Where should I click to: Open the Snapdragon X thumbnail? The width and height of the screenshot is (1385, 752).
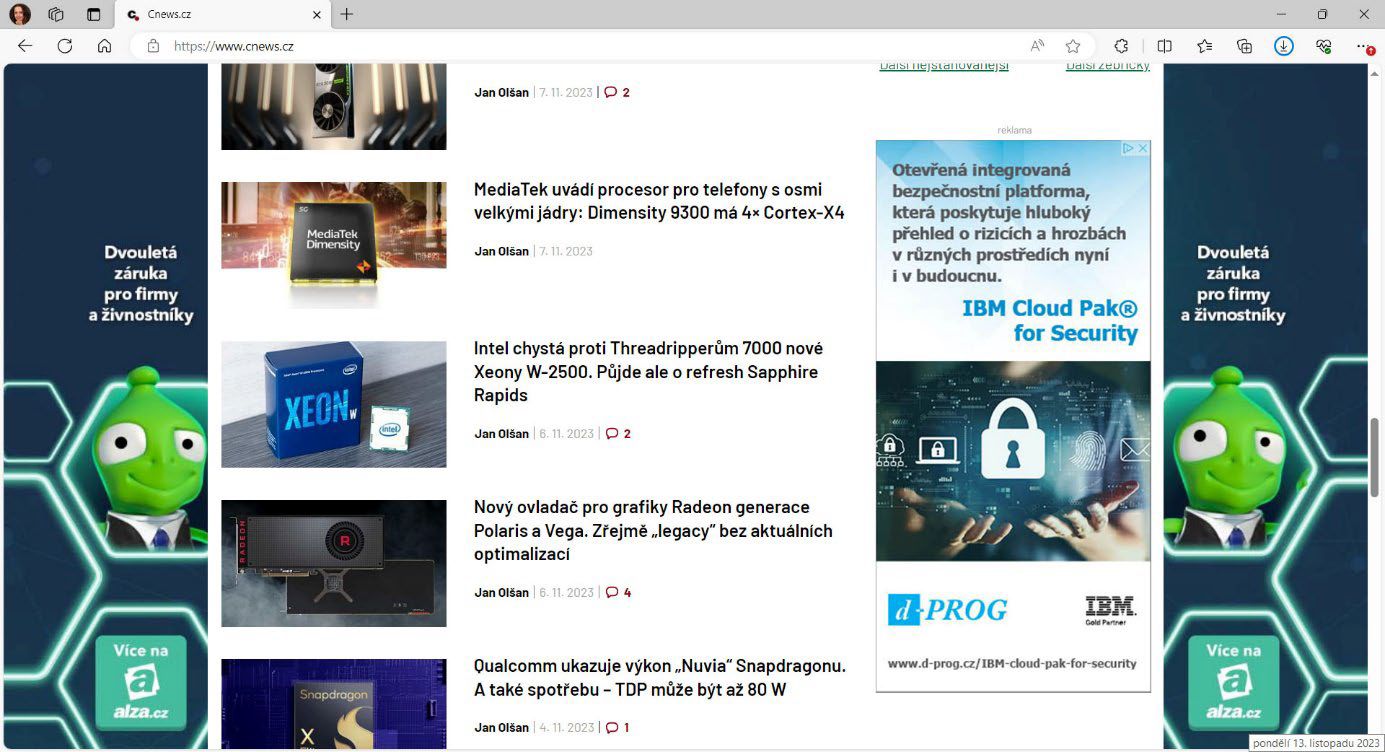click(334, 704)
